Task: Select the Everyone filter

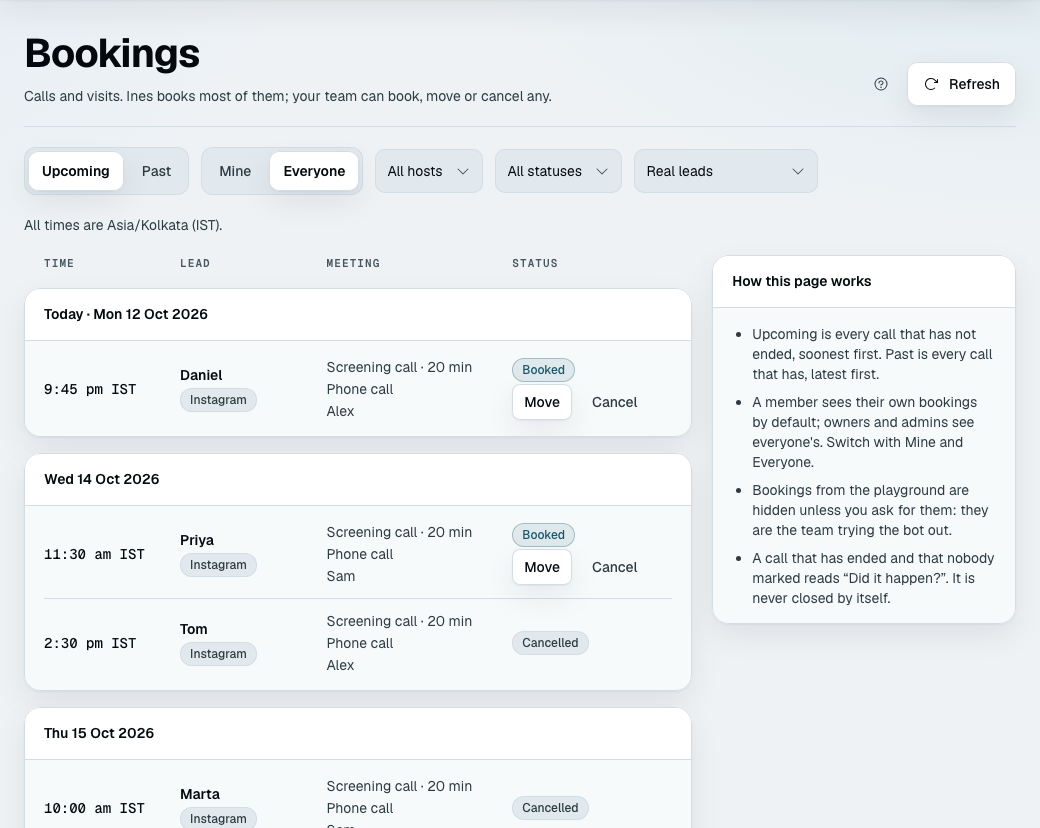Action: click(314, 171)
